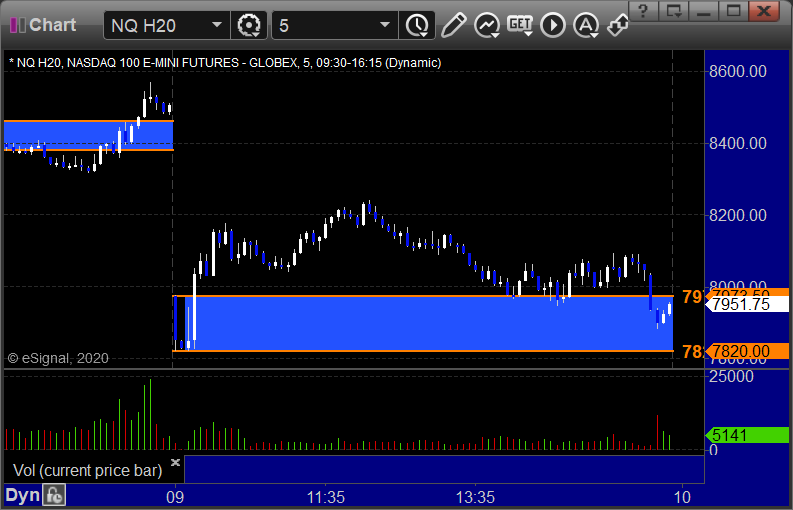Viewport: 793px width, 510px height.
Task: Maximize the chart window
Action: tap(734, 10)
